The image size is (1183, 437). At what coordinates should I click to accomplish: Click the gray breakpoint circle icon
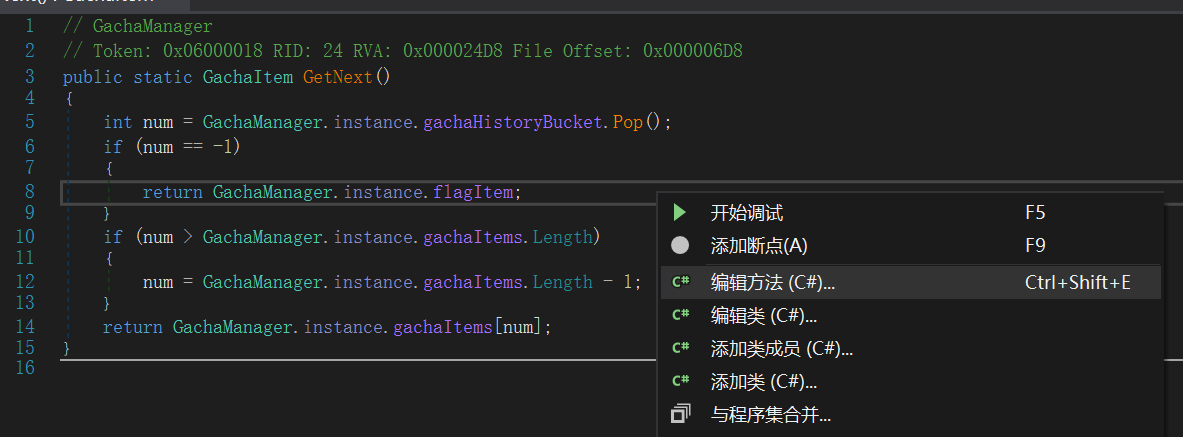point(680,245)
